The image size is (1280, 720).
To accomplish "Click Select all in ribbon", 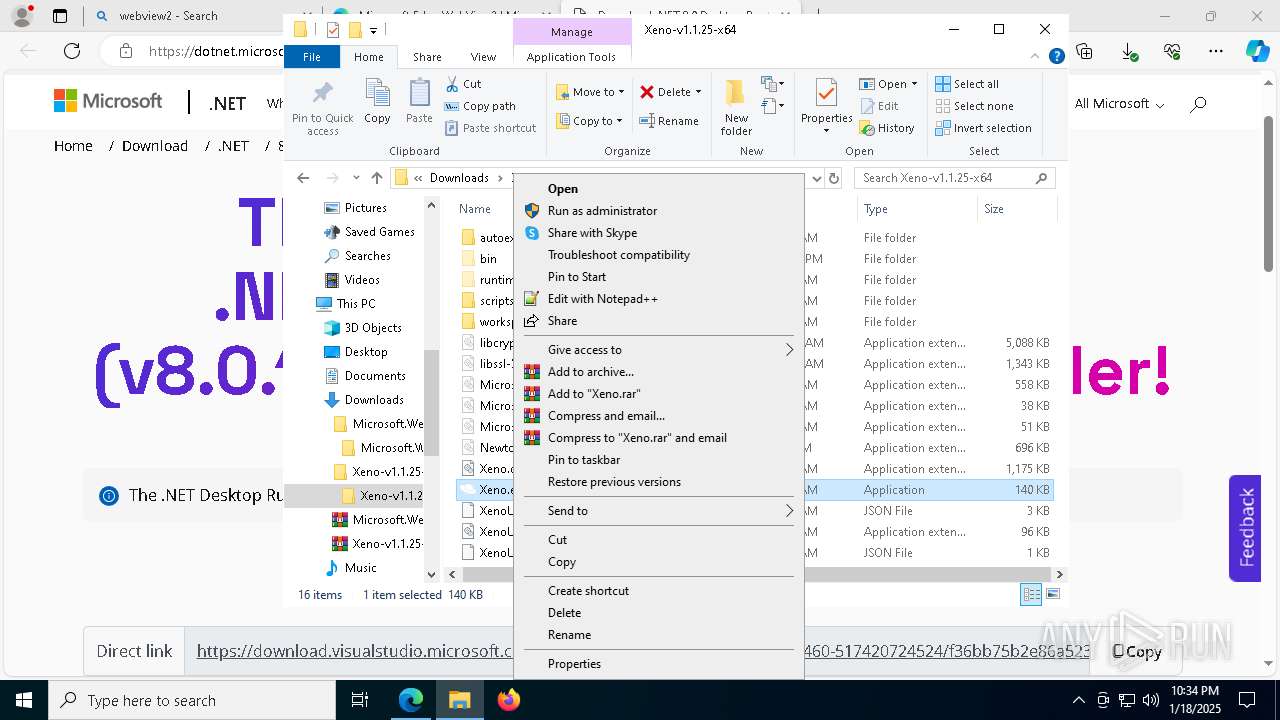I will pos(967,84).
